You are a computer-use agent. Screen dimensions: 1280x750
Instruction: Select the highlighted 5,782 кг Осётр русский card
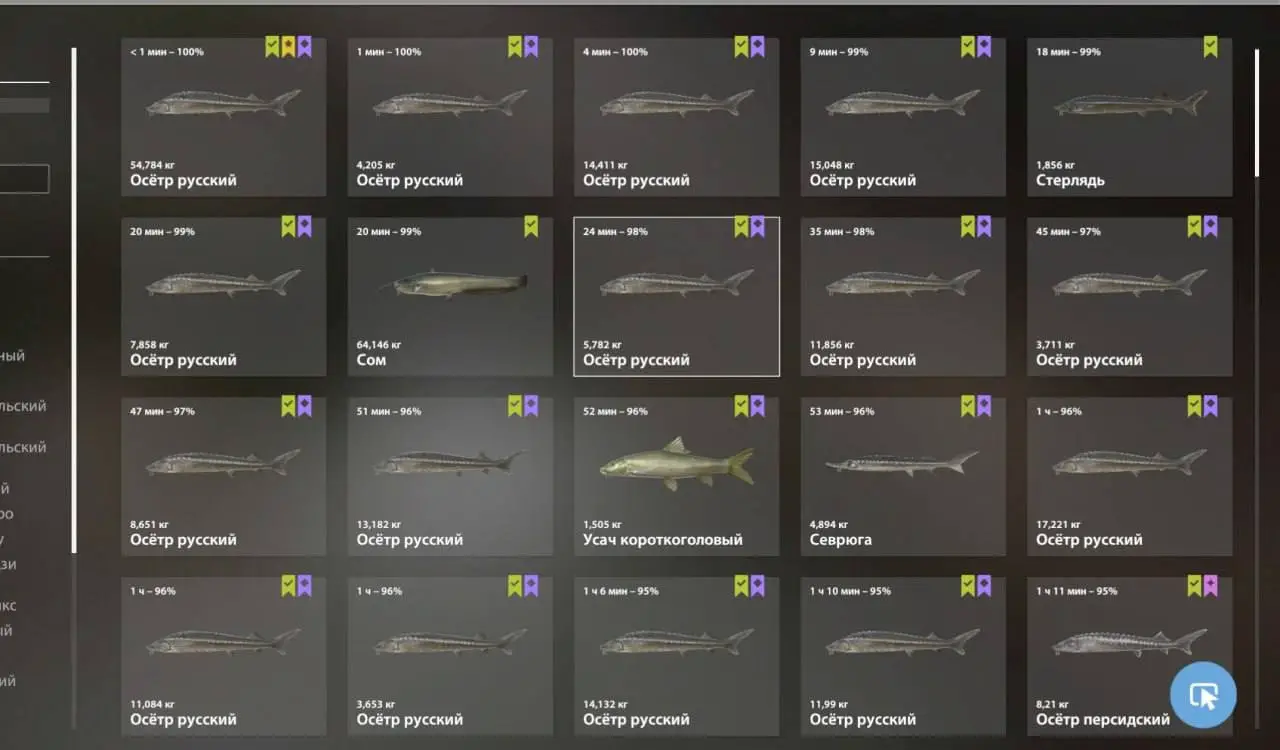[x=677, y=296]
